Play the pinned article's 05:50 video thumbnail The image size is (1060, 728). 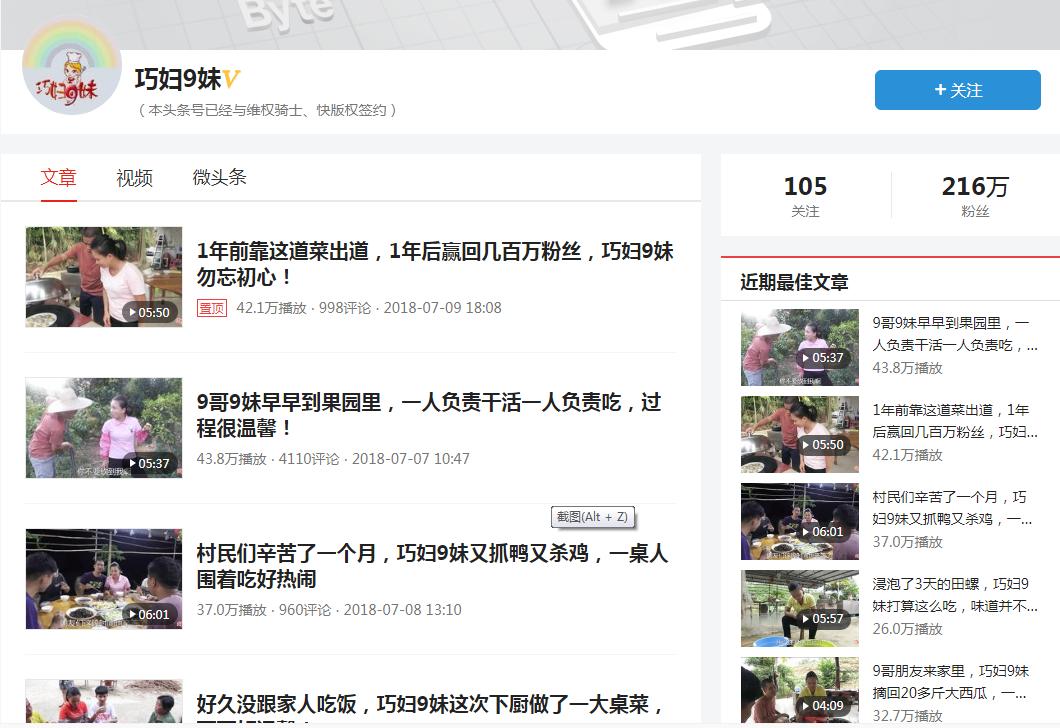coord(103,277)
